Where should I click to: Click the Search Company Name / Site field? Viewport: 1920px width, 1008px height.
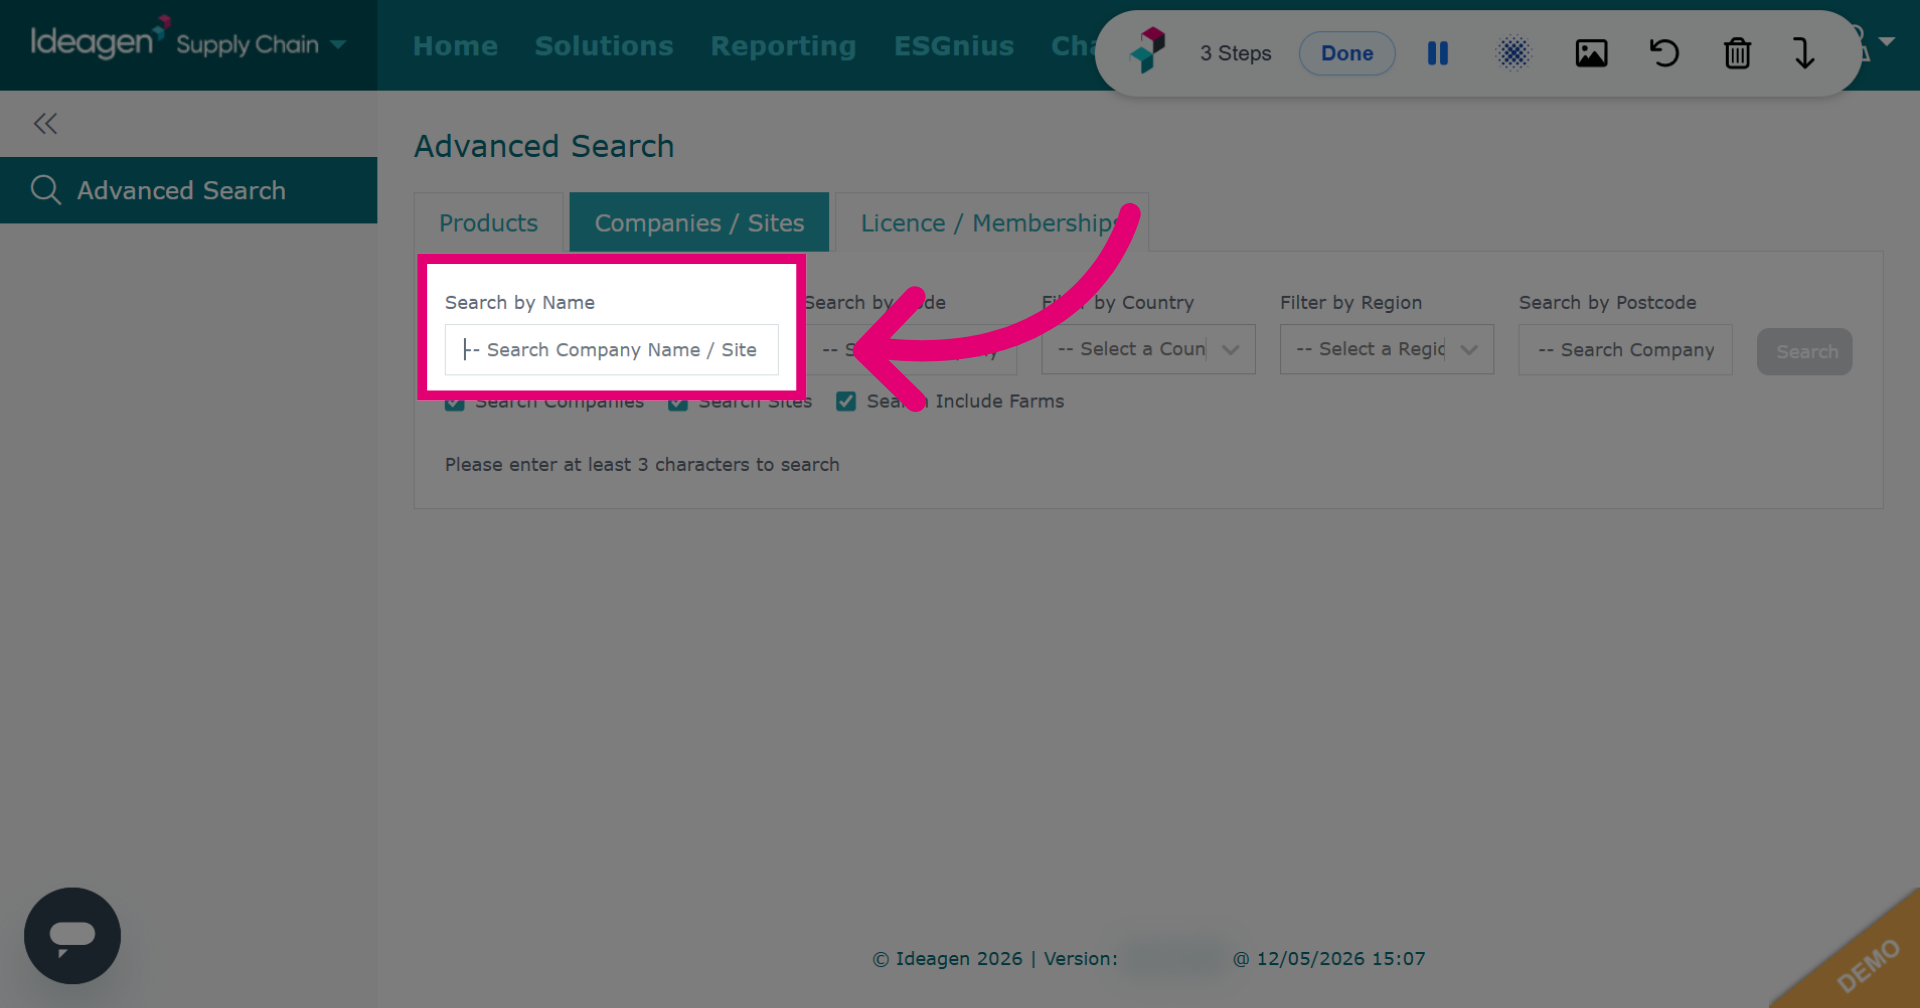[611, 350]
